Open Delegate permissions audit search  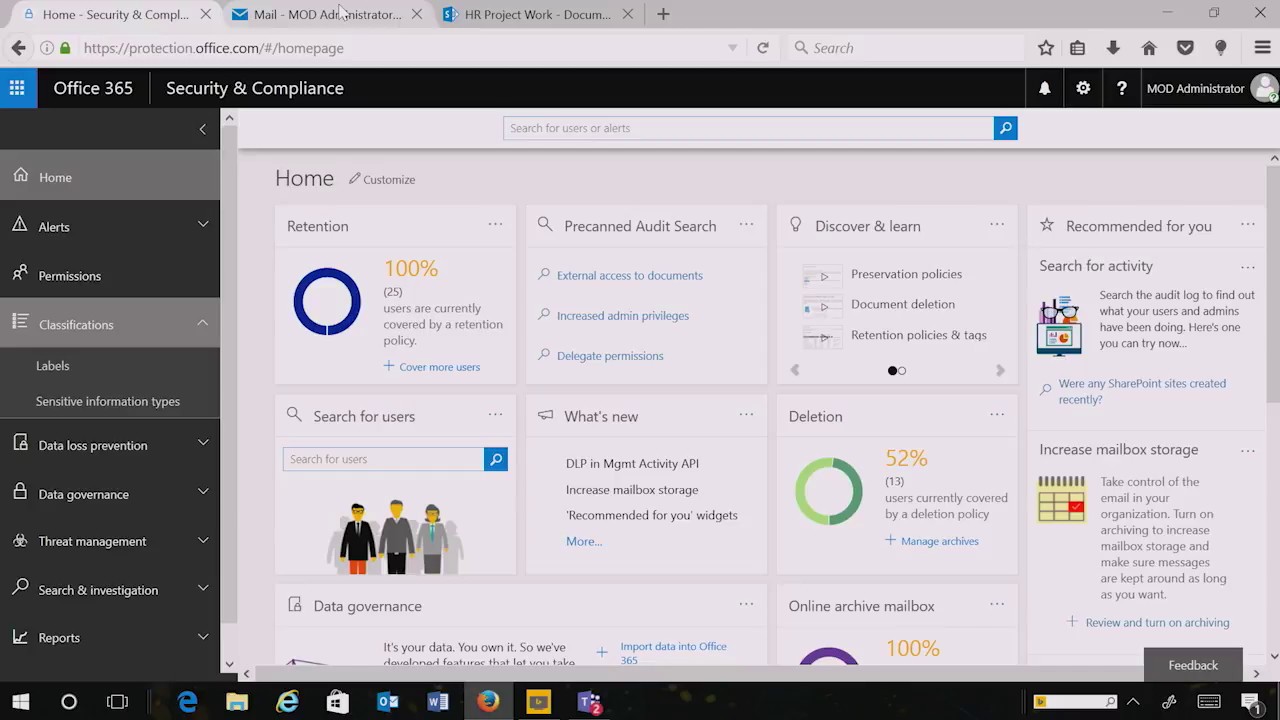click(610, 356)
